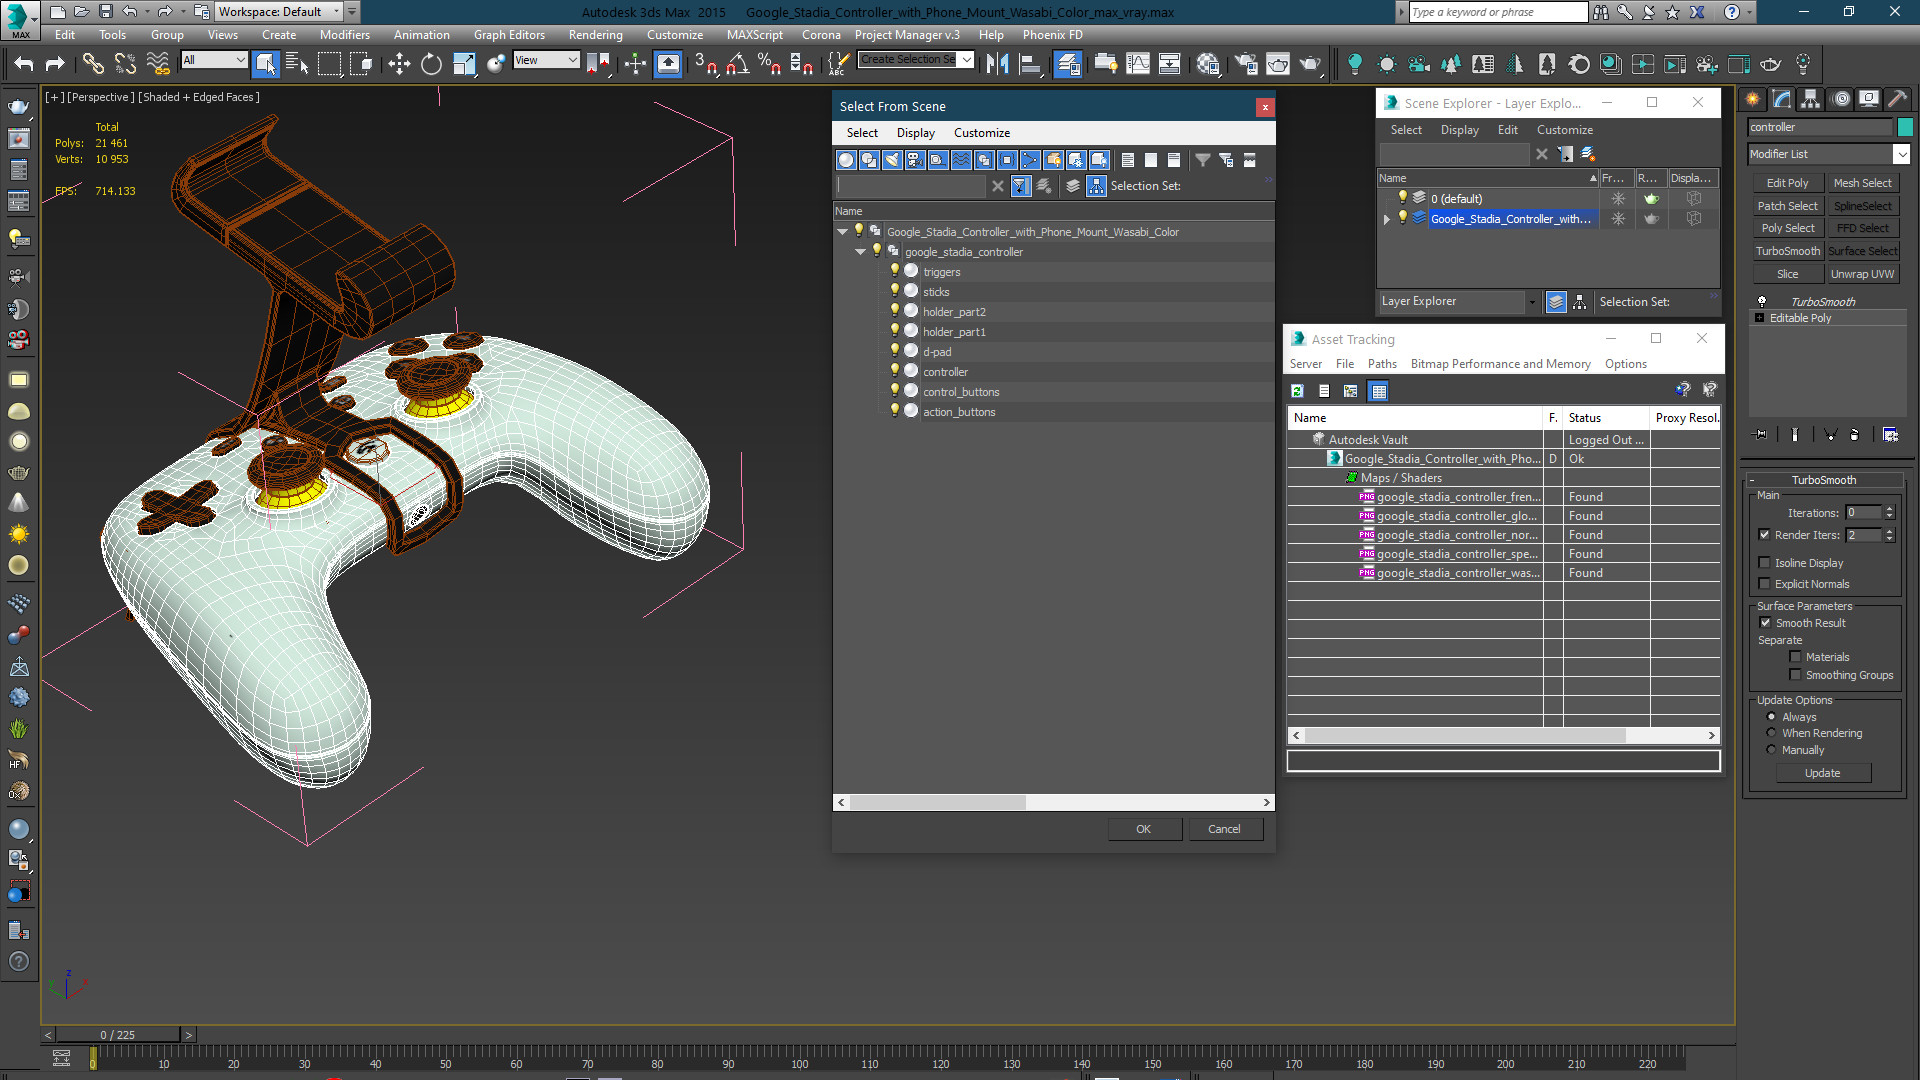Open the MAXScript menu

755,34
